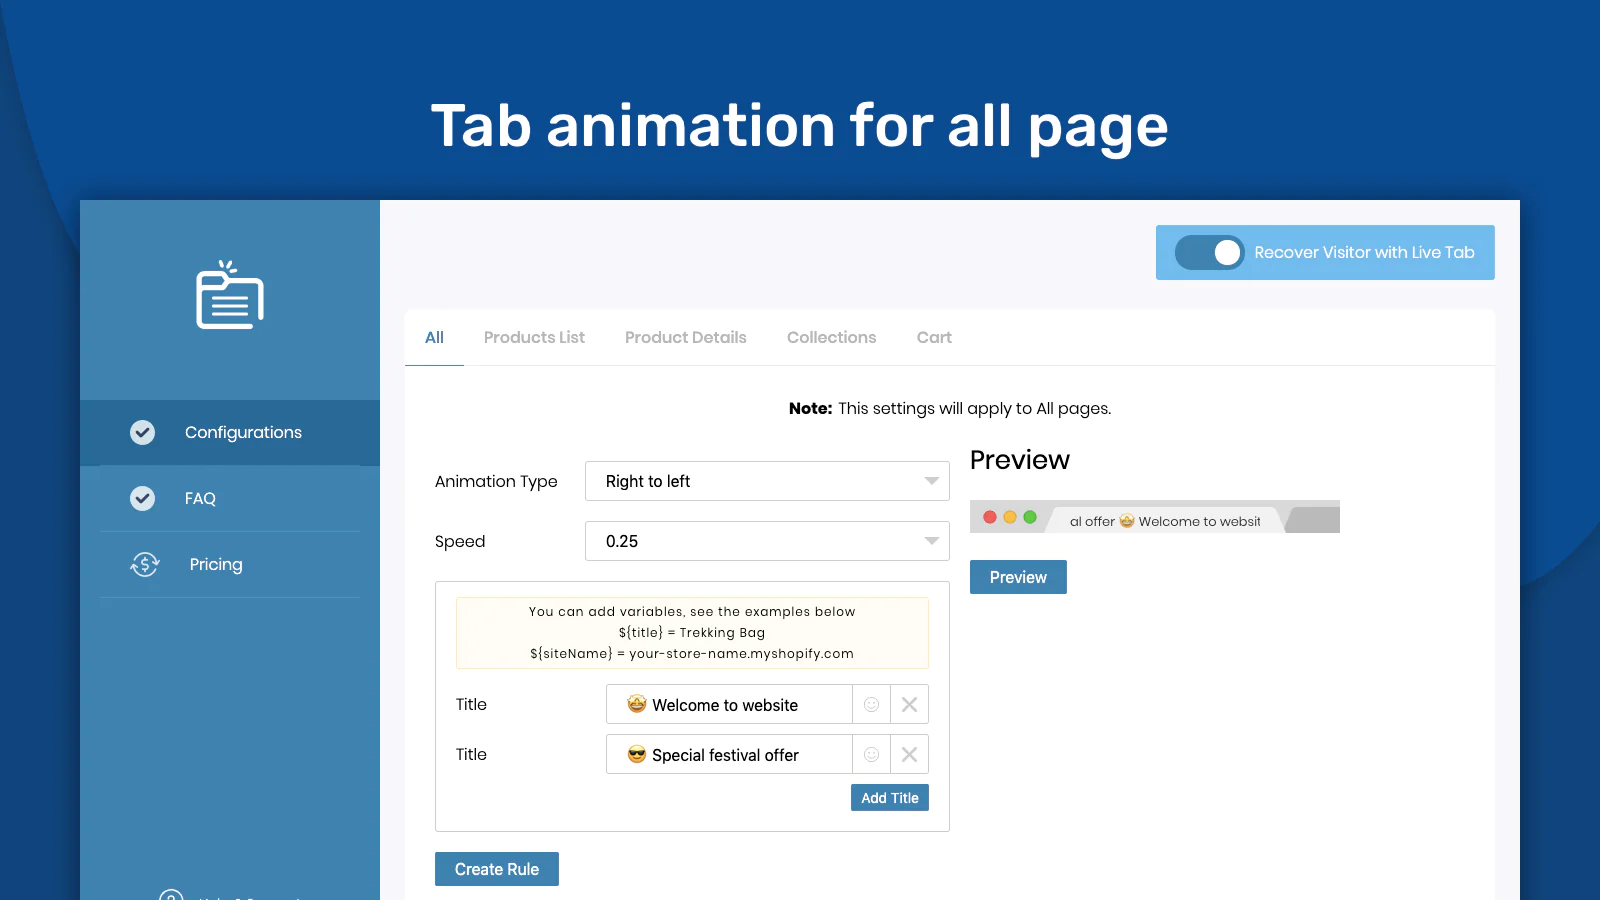1600x900 pixels.
Task: Delete the Special festival offer title row
Action: pyautogui.click(x=909, y=754)
